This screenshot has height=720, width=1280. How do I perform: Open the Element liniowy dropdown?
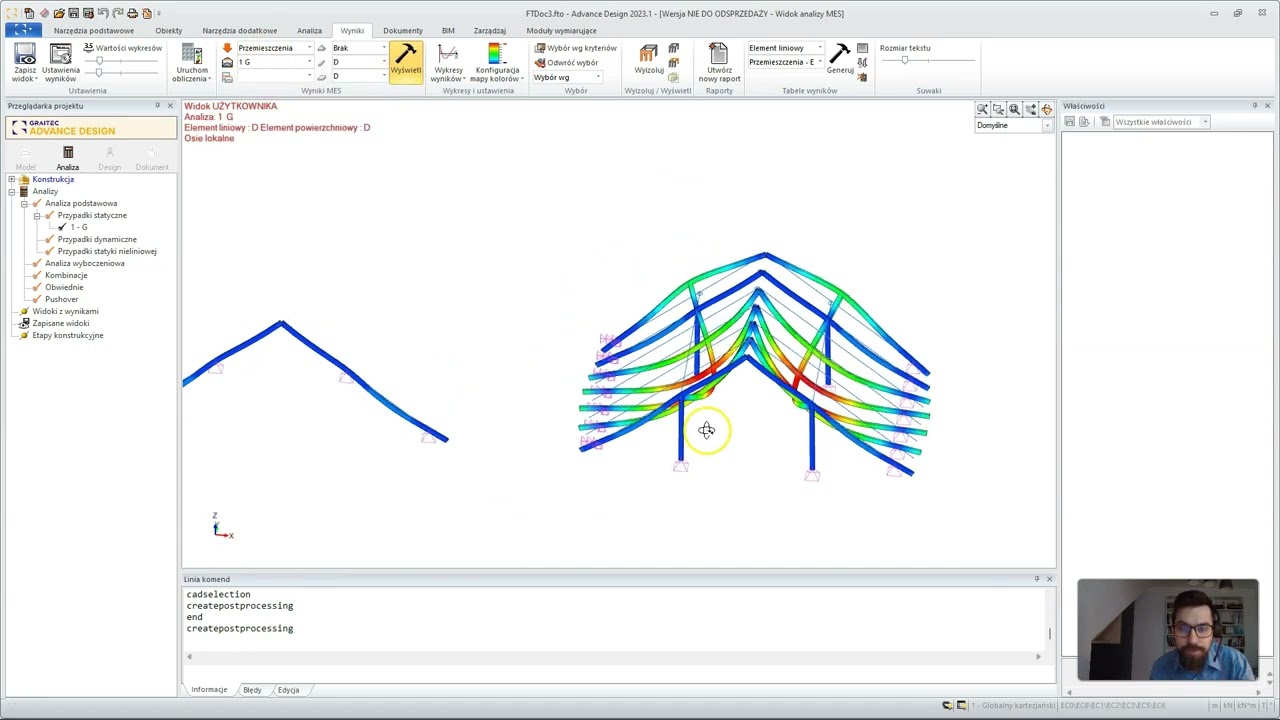click(819, 48)
